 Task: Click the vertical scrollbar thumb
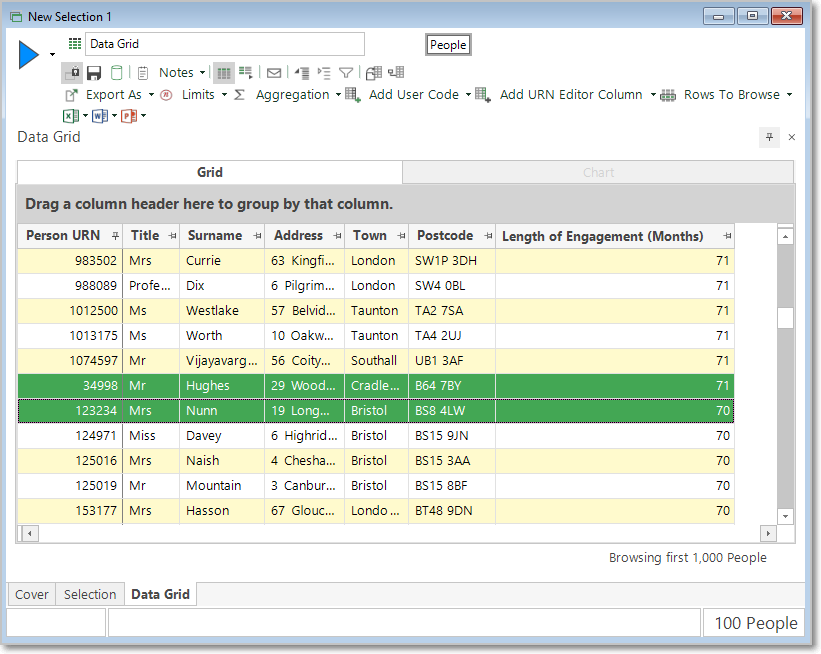click(785, 317)
